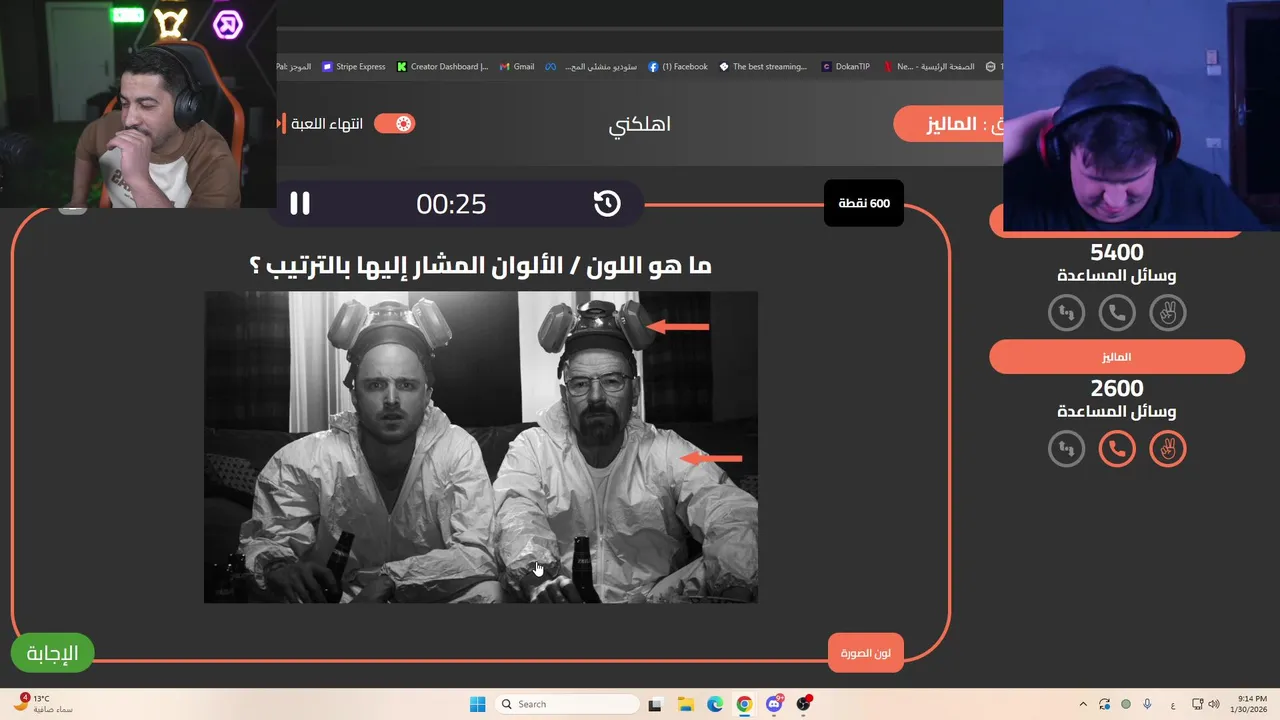Toggle the انتهاء اللعبة switch
The width and height of the screenshot is (1280, 720).
click(394, 124)
